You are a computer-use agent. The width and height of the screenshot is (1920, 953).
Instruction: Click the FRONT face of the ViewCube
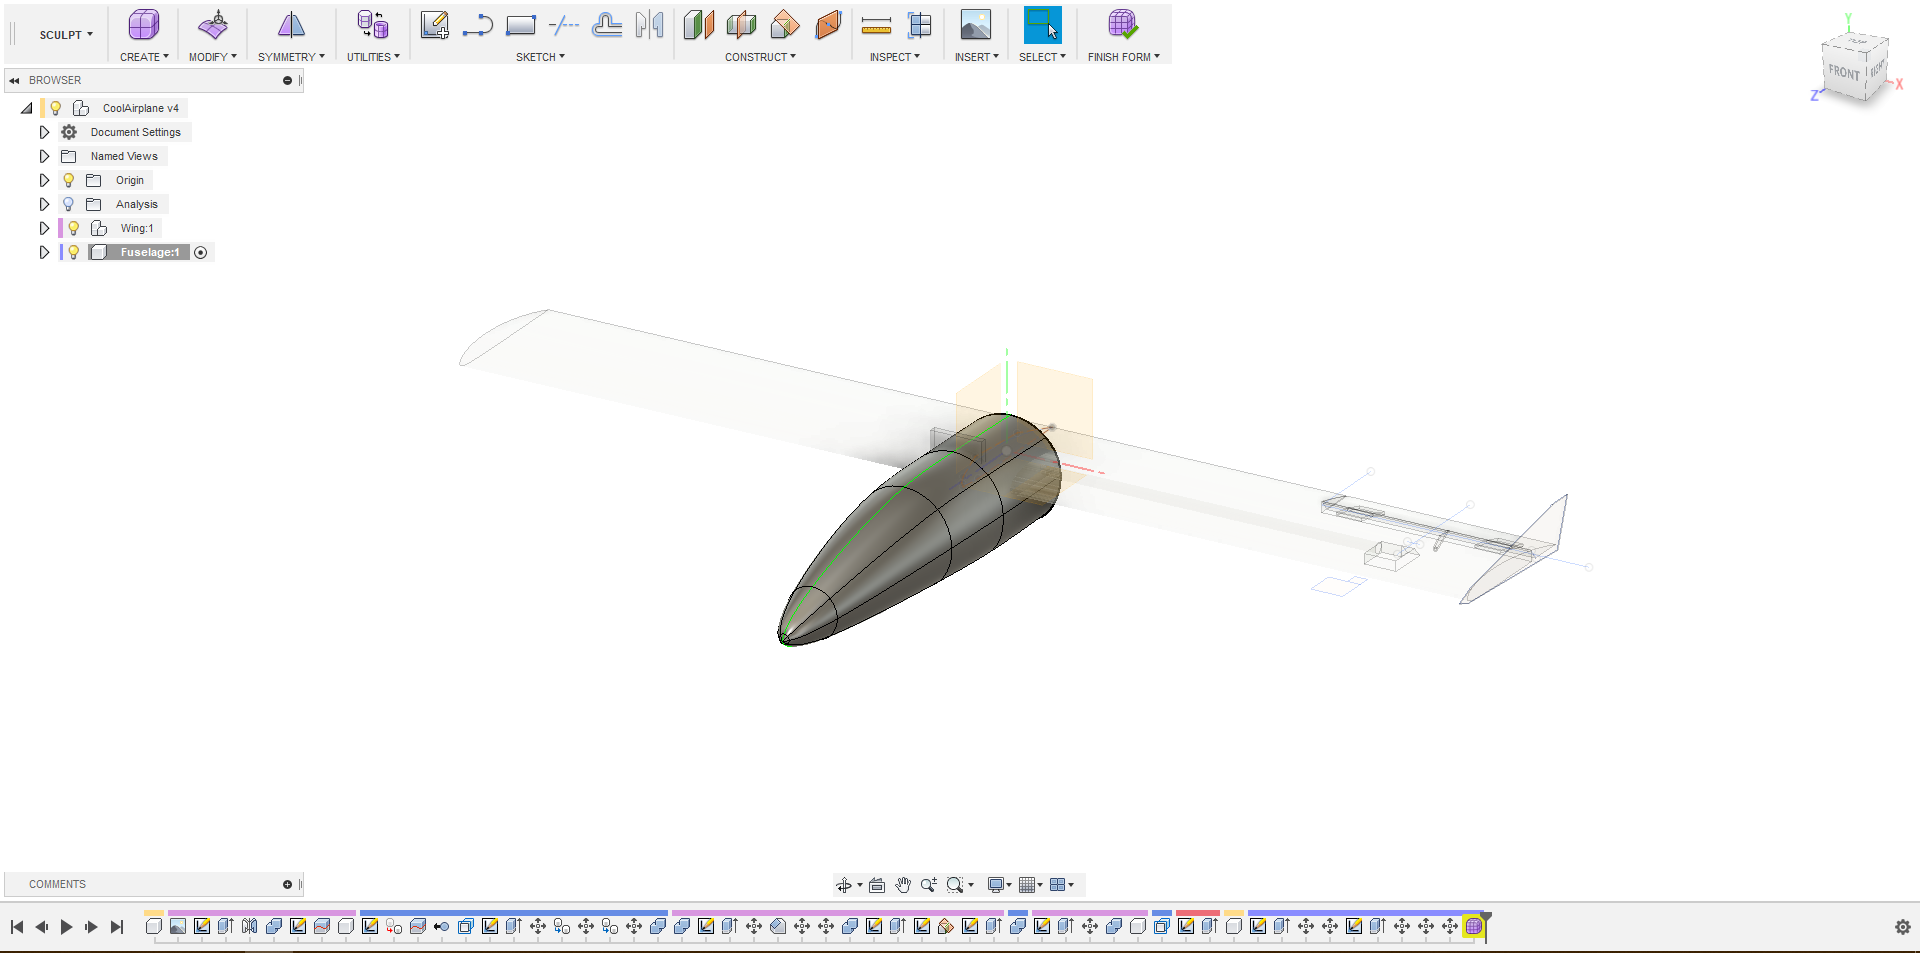[1843, 72]
